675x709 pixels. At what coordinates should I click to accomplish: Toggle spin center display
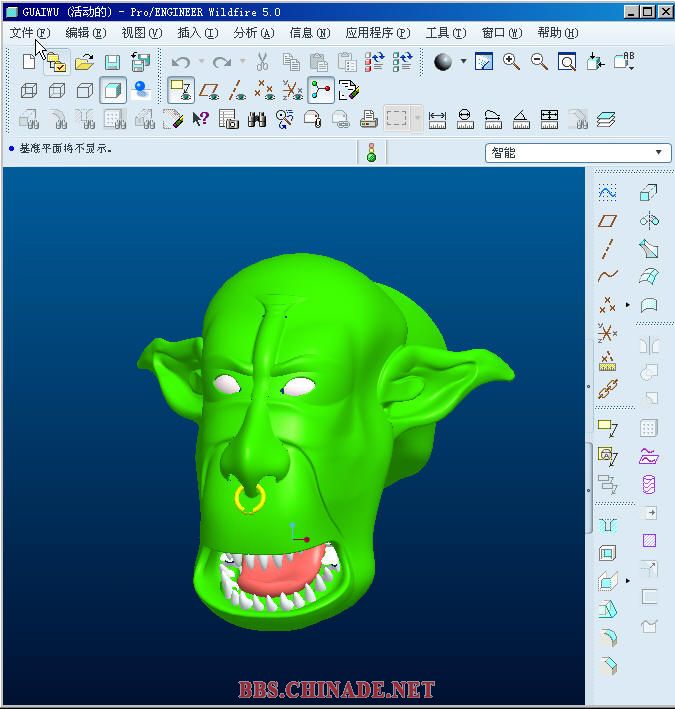(321, 90)
